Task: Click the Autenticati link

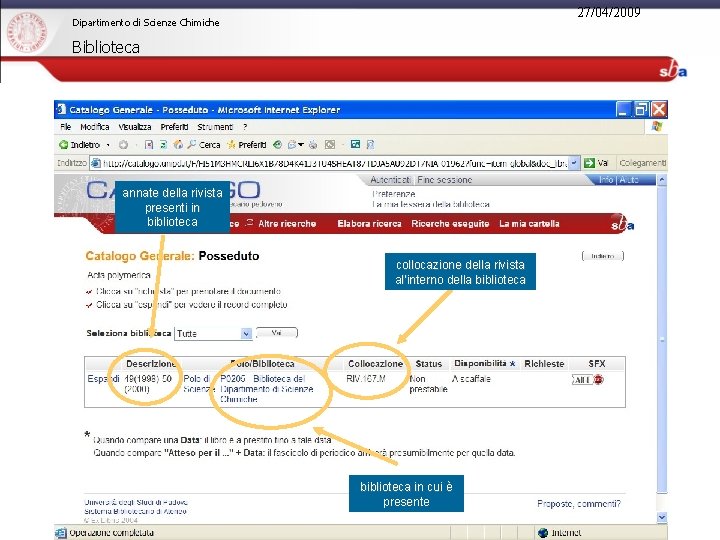Action: 390,180
